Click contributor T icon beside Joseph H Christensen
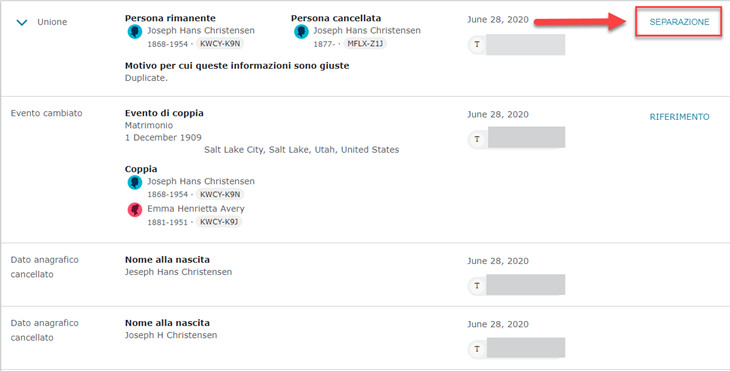The image size is (730, 371). (x=477, y=348)
